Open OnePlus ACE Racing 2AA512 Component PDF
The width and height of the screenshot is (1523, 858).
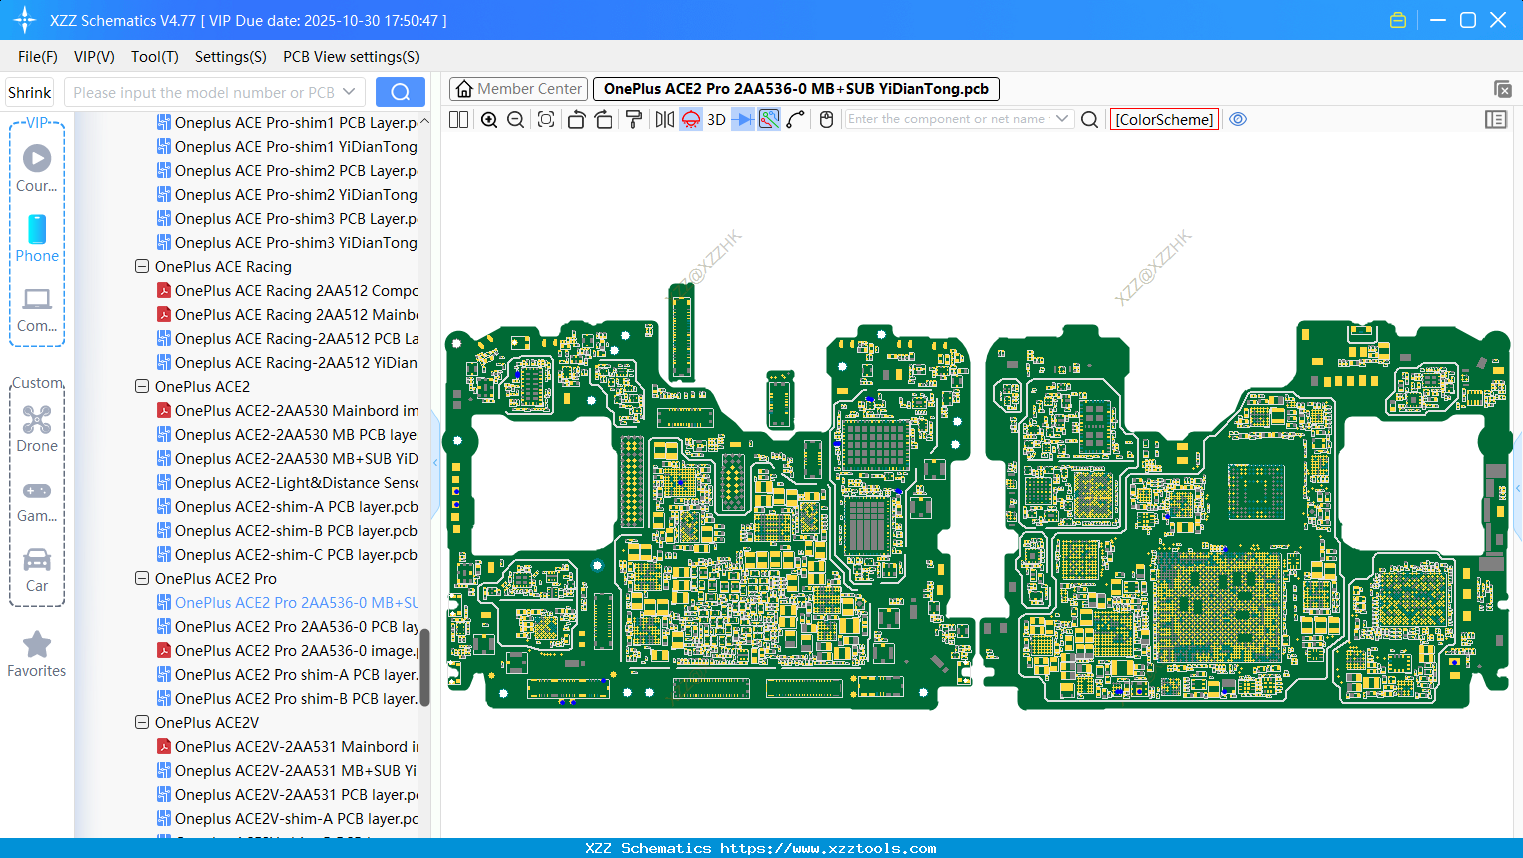pyautogui.click(x=288, y=291)
